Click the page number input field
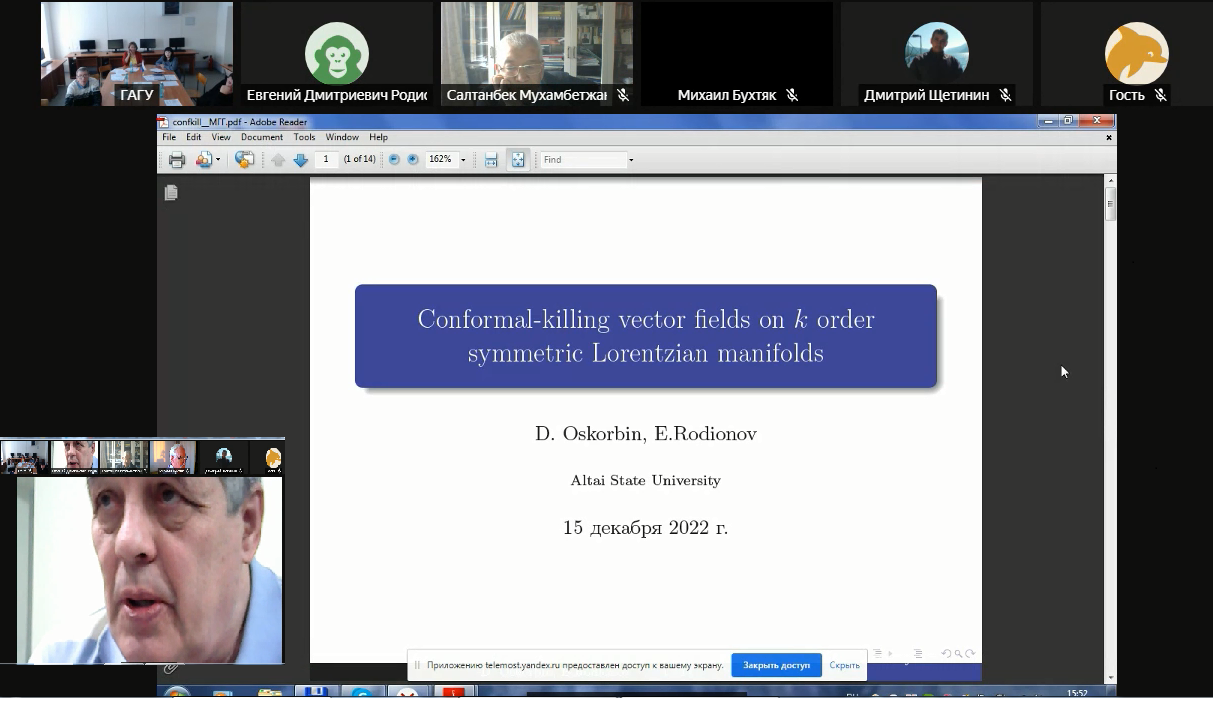This screenshot has height=713, width=1213. point(326,160)
